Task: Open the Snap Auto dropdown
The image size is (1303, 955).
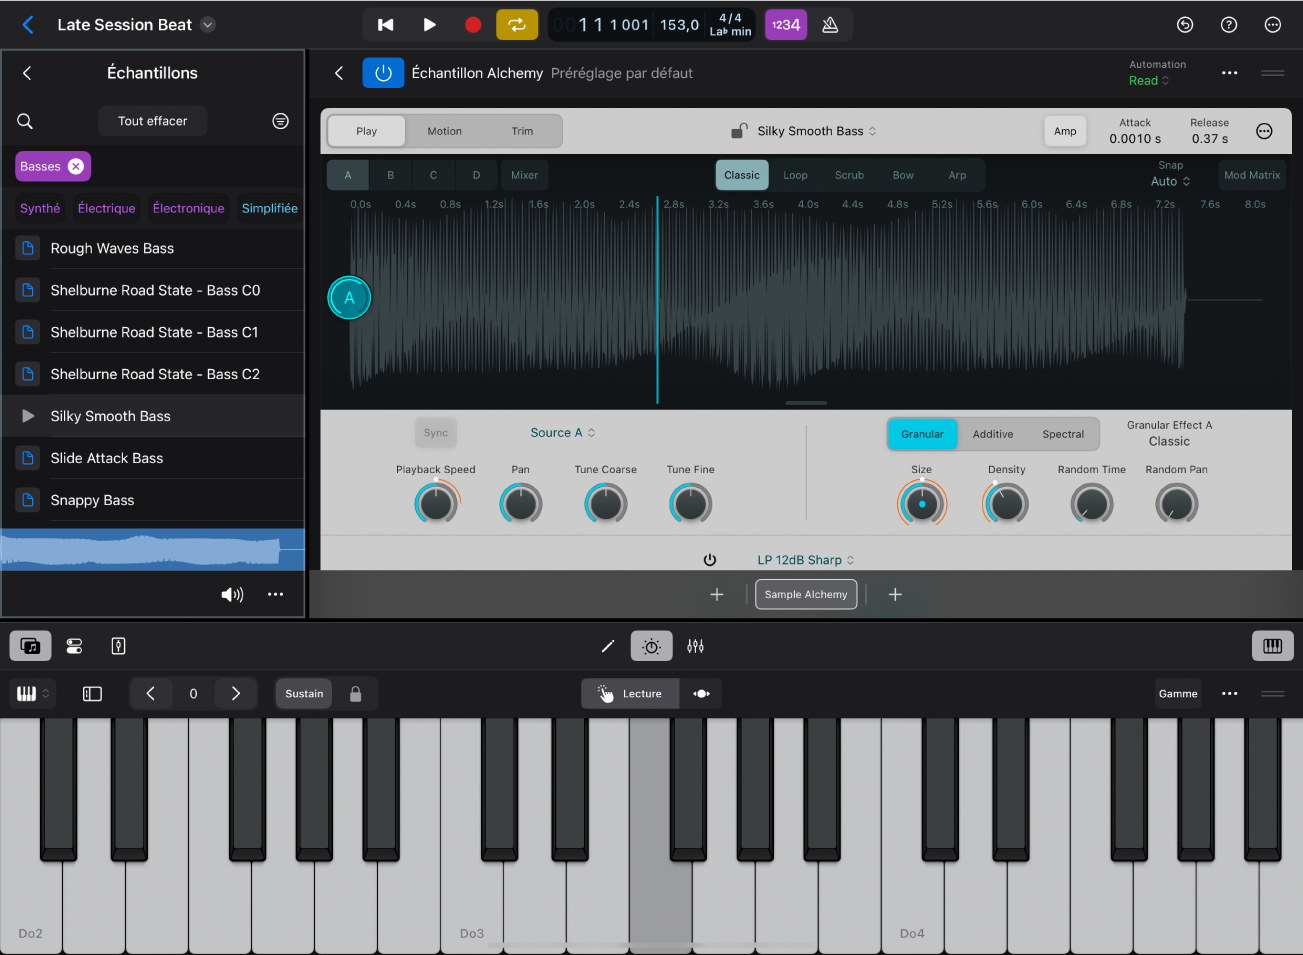Action: click(1169, 182)
